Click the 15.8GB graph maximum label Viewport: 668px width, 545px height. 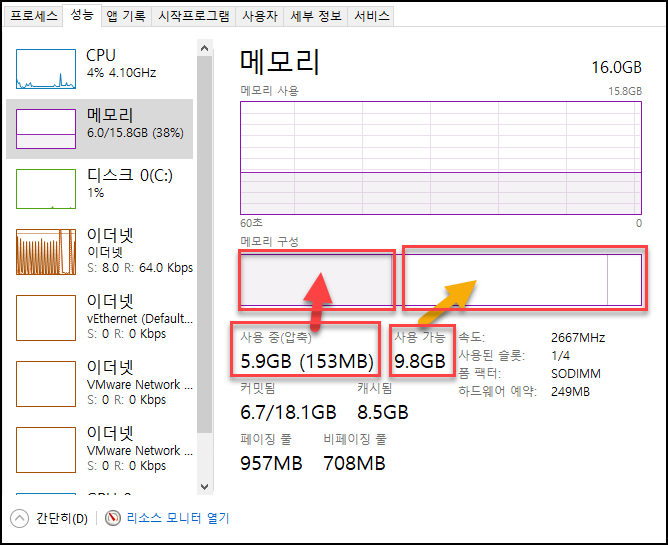[625, 91]
